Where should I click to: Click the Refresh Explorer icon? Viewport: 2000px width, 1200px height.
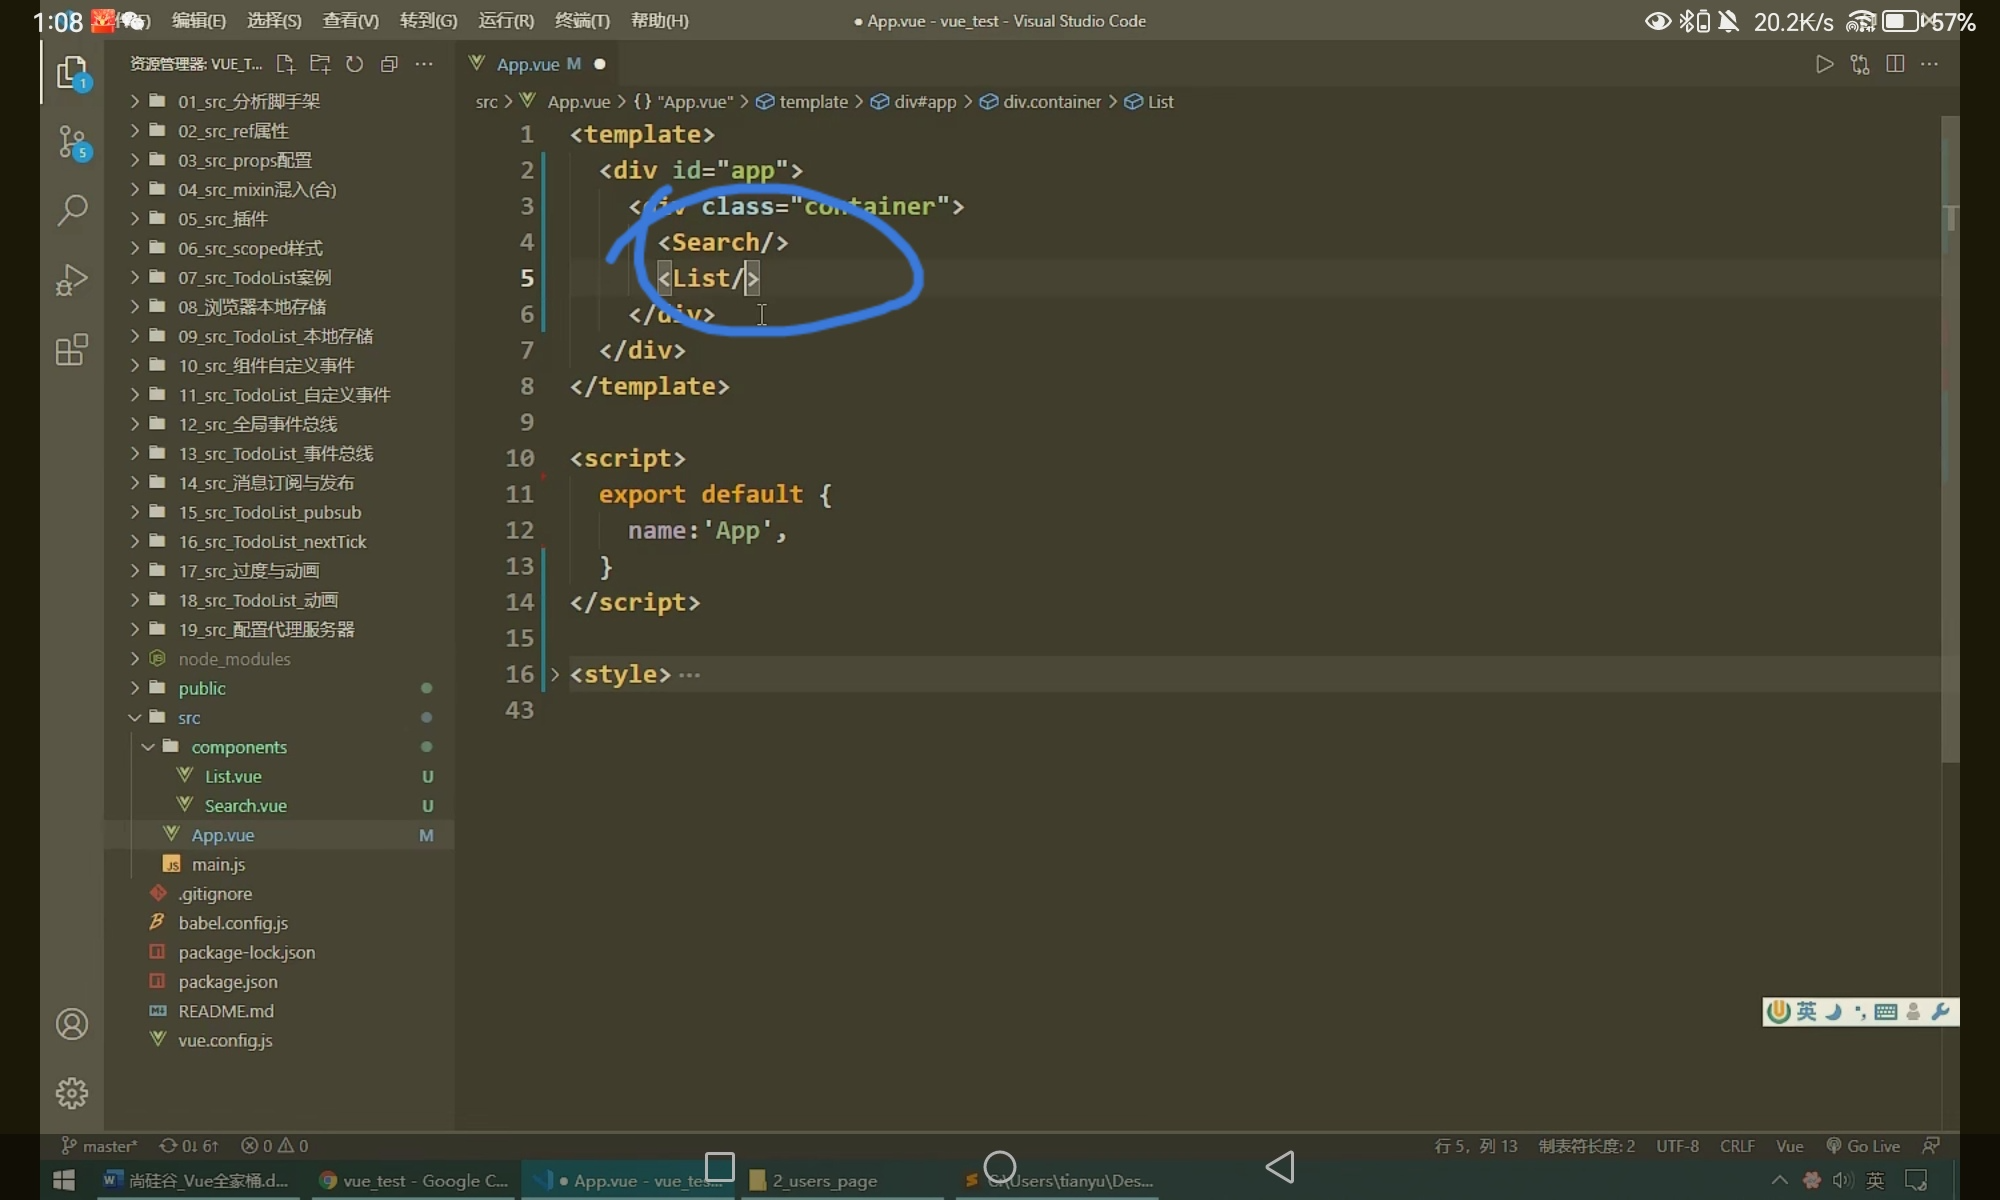[x=354, y=64]
